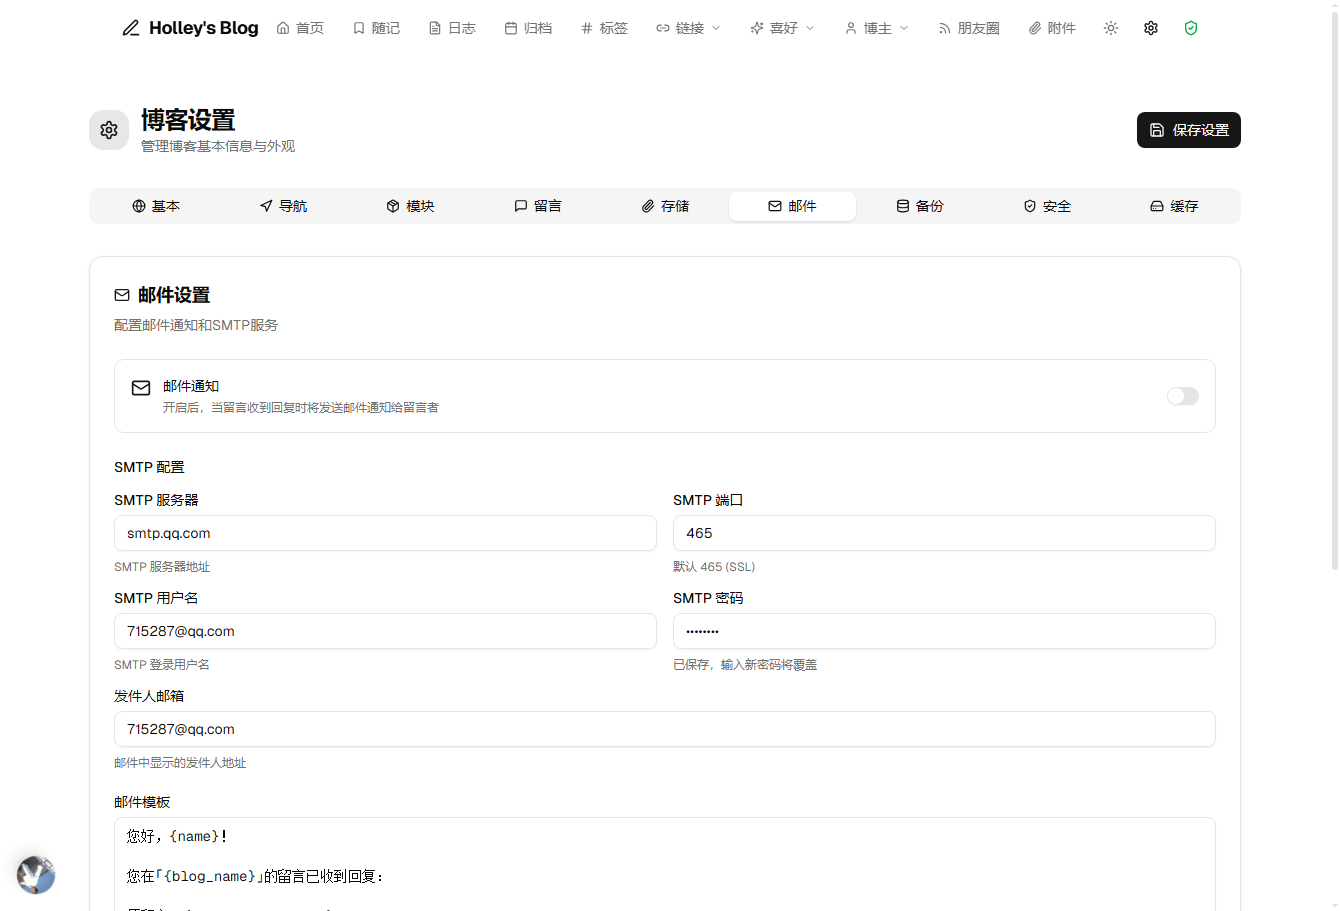Screen dimensions: 1340x911
Task: Click the 保存设置 save settings button
Action: pos(1189,130)
